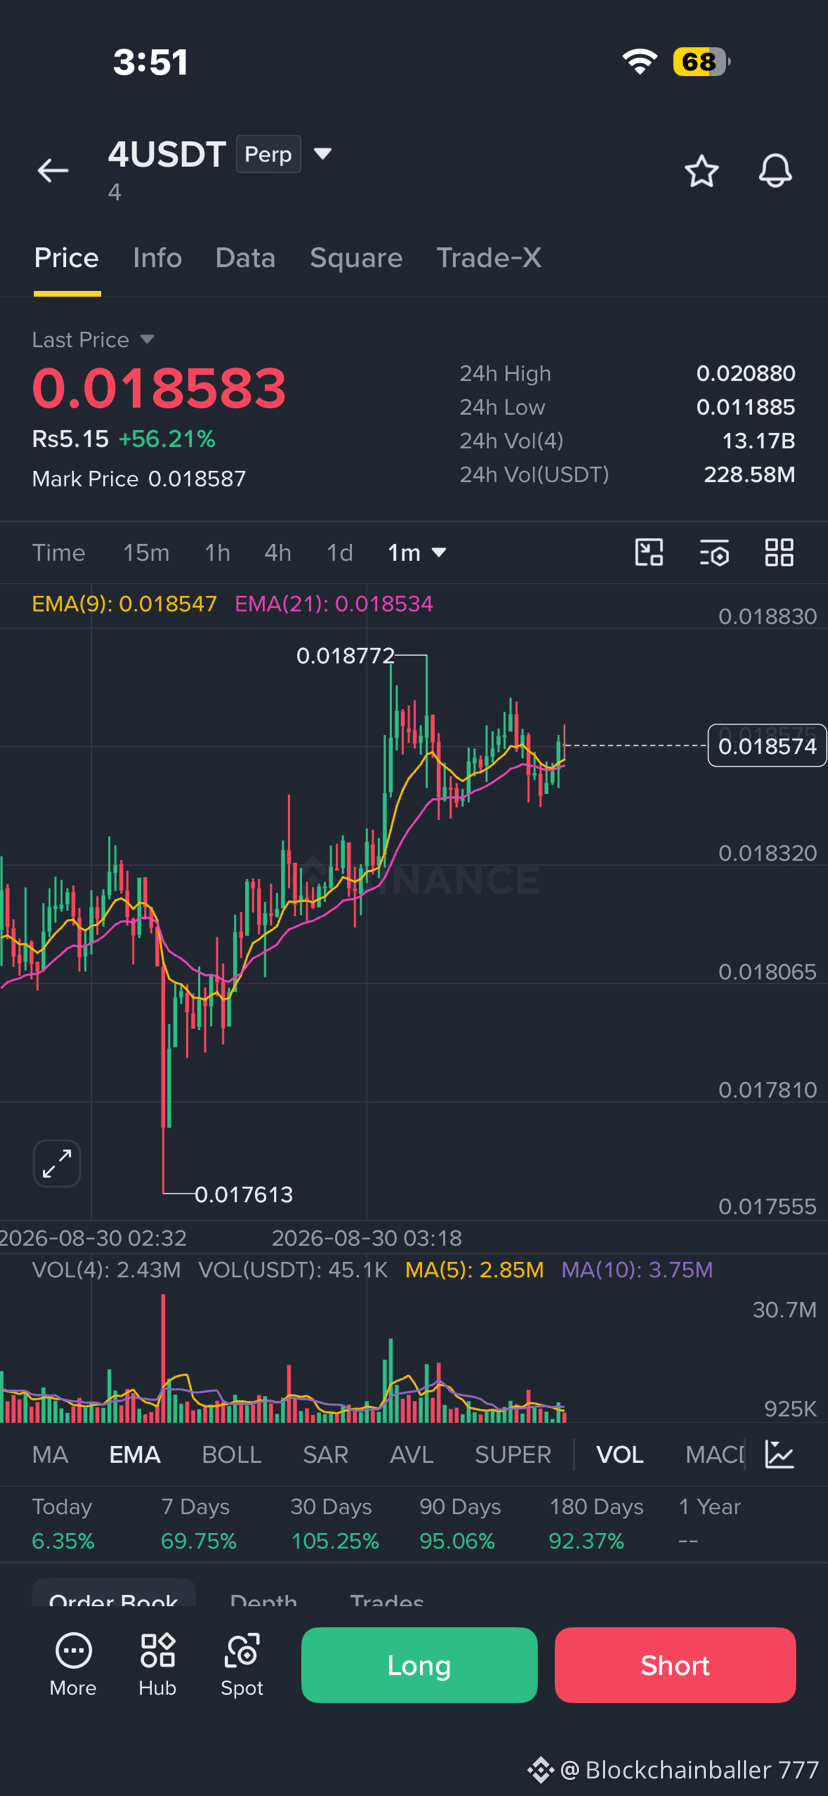Open the indicator chart icon beside MACD
This screenshot has width=828, height=1796.
pyautogui.click(x=779, y=1454)
